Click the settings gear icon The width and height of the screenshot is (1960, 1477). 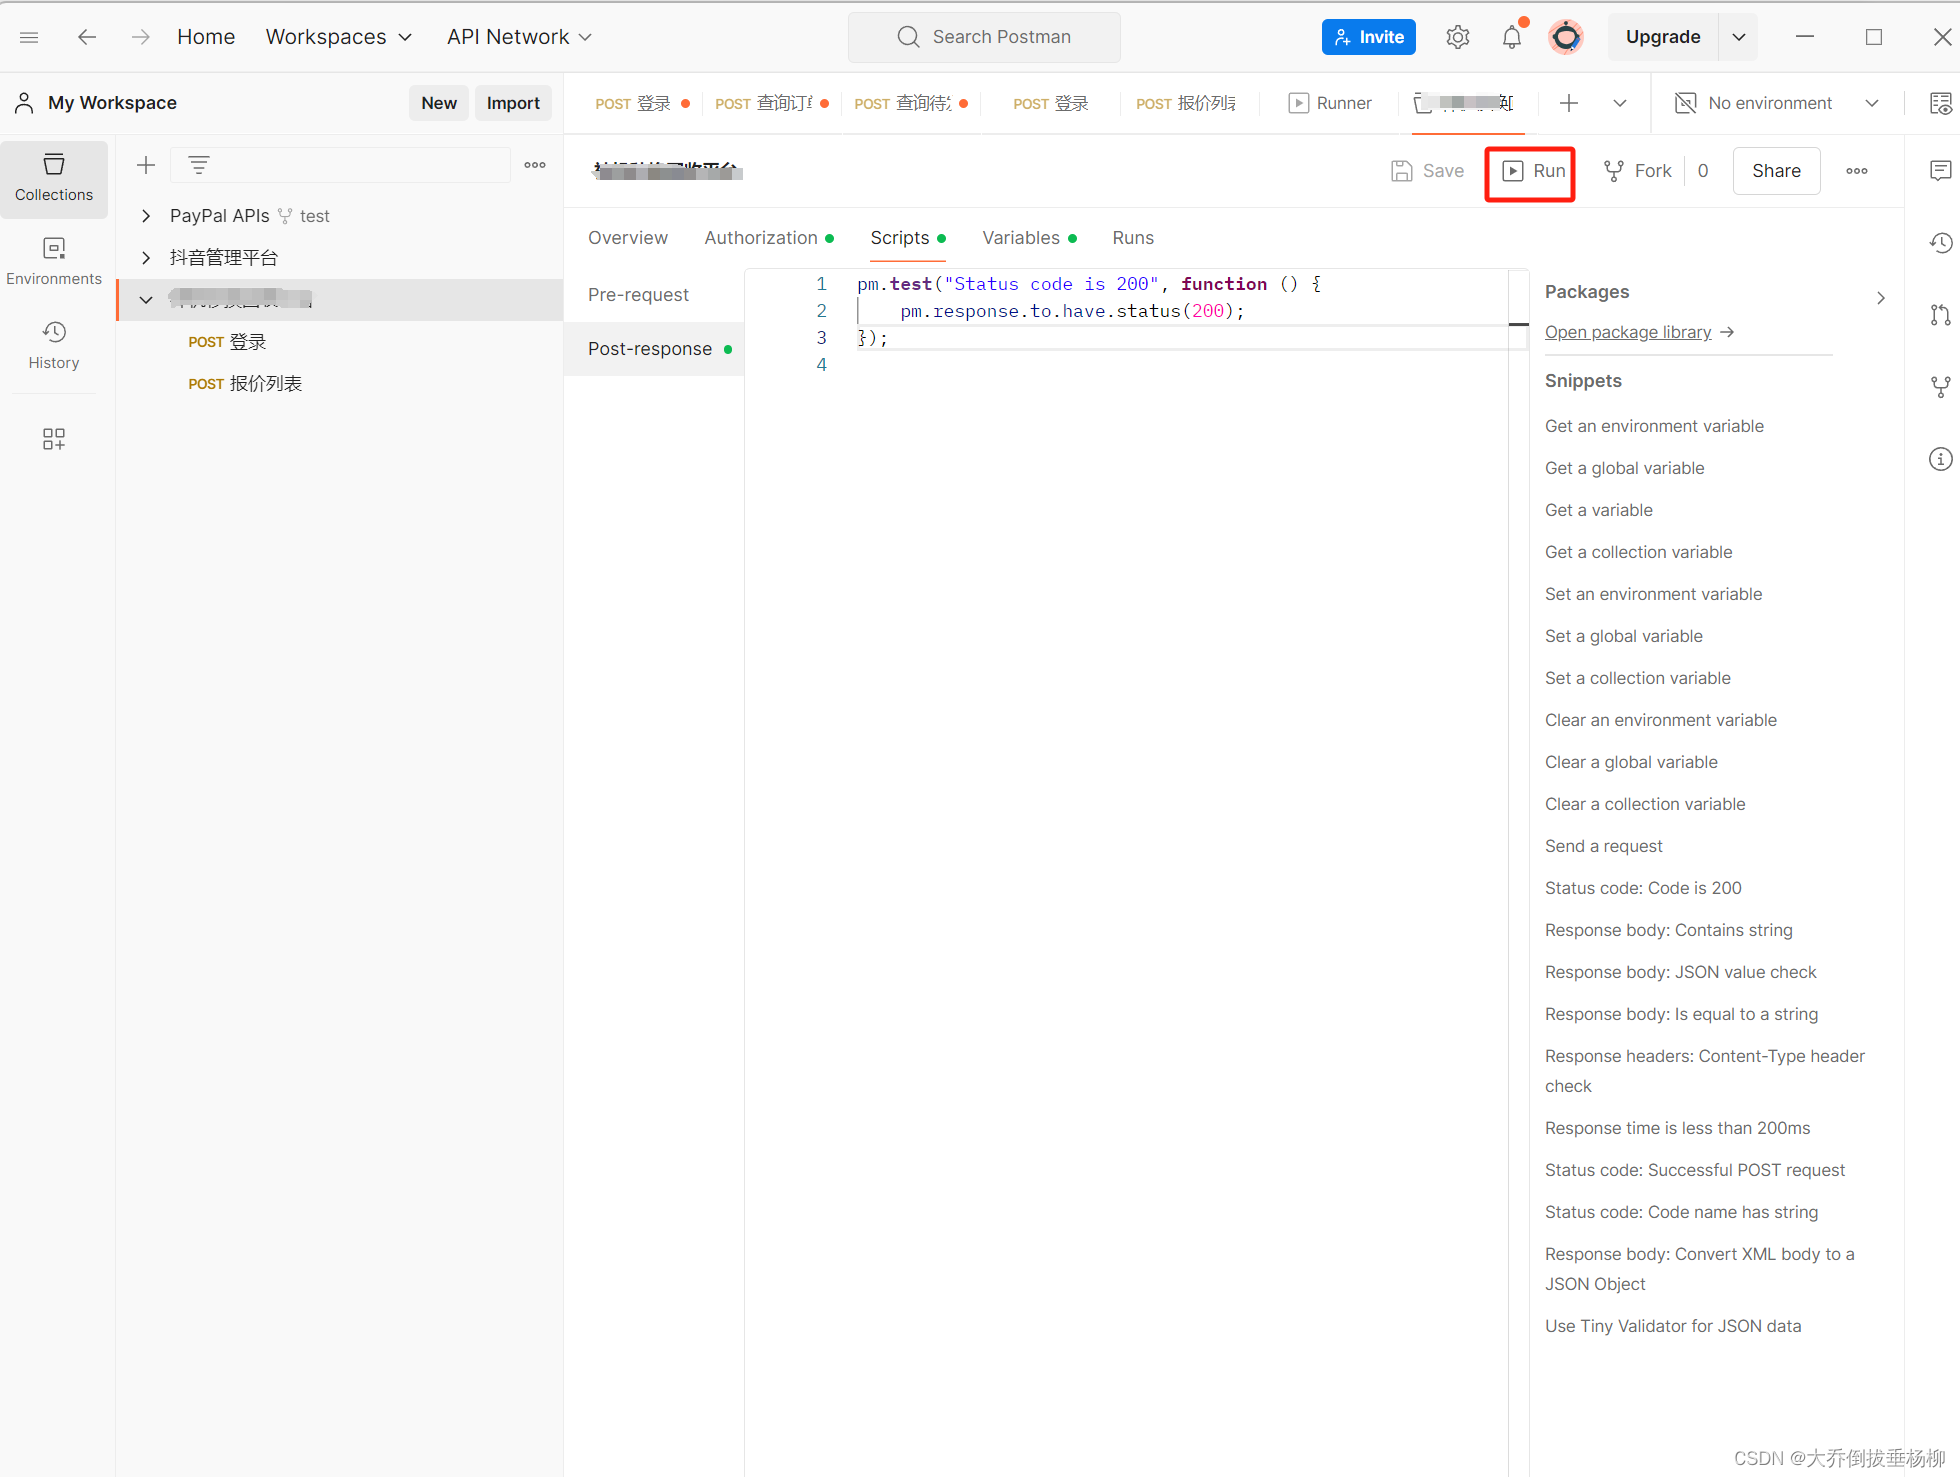1457,37
